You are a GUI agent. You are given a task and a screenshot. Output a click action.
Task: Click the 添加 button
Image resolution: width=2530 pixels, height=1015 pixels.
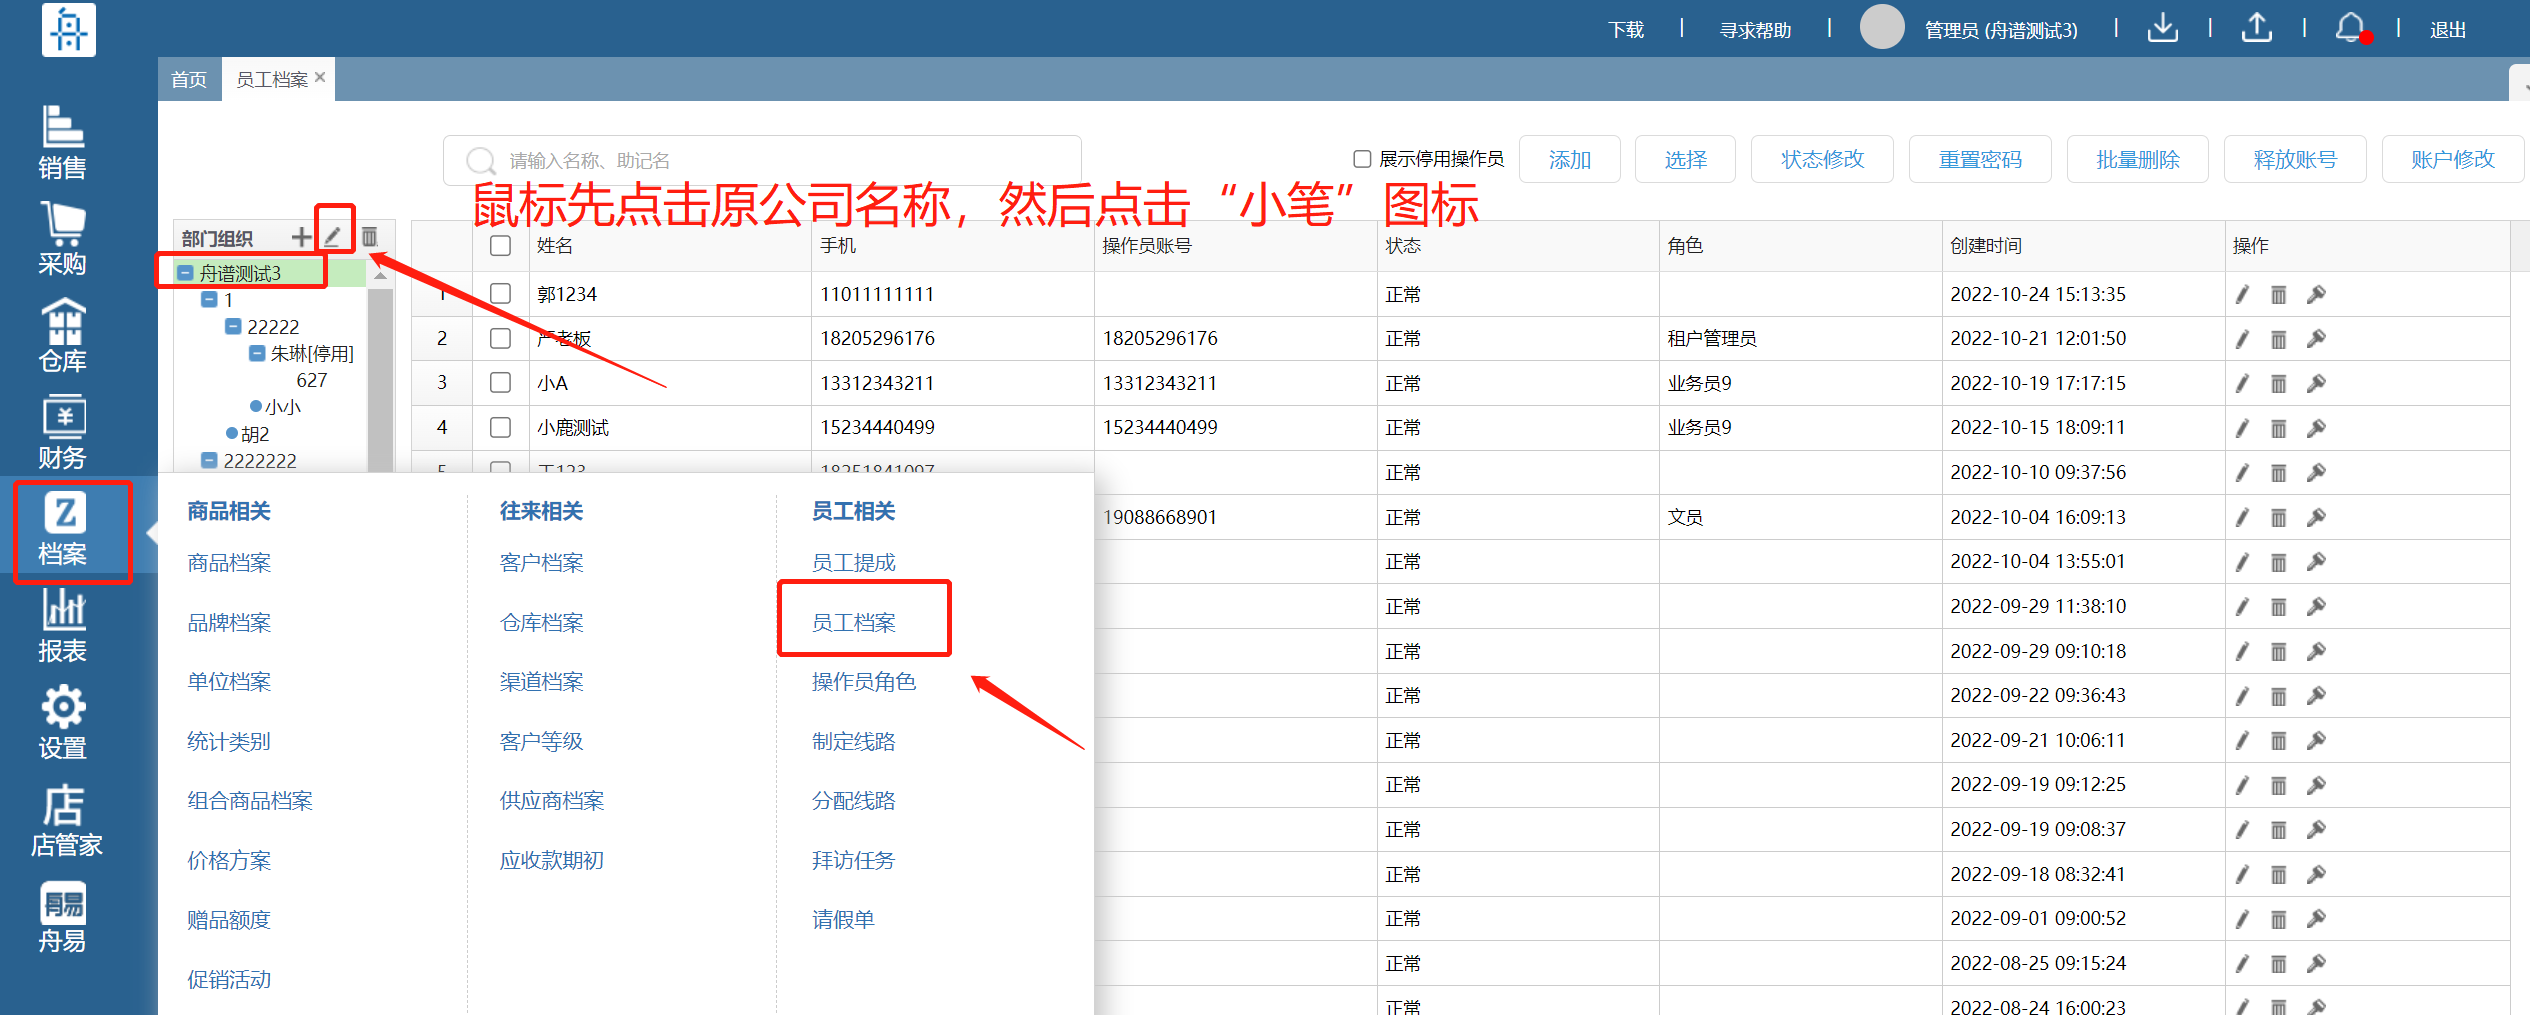1569,159
